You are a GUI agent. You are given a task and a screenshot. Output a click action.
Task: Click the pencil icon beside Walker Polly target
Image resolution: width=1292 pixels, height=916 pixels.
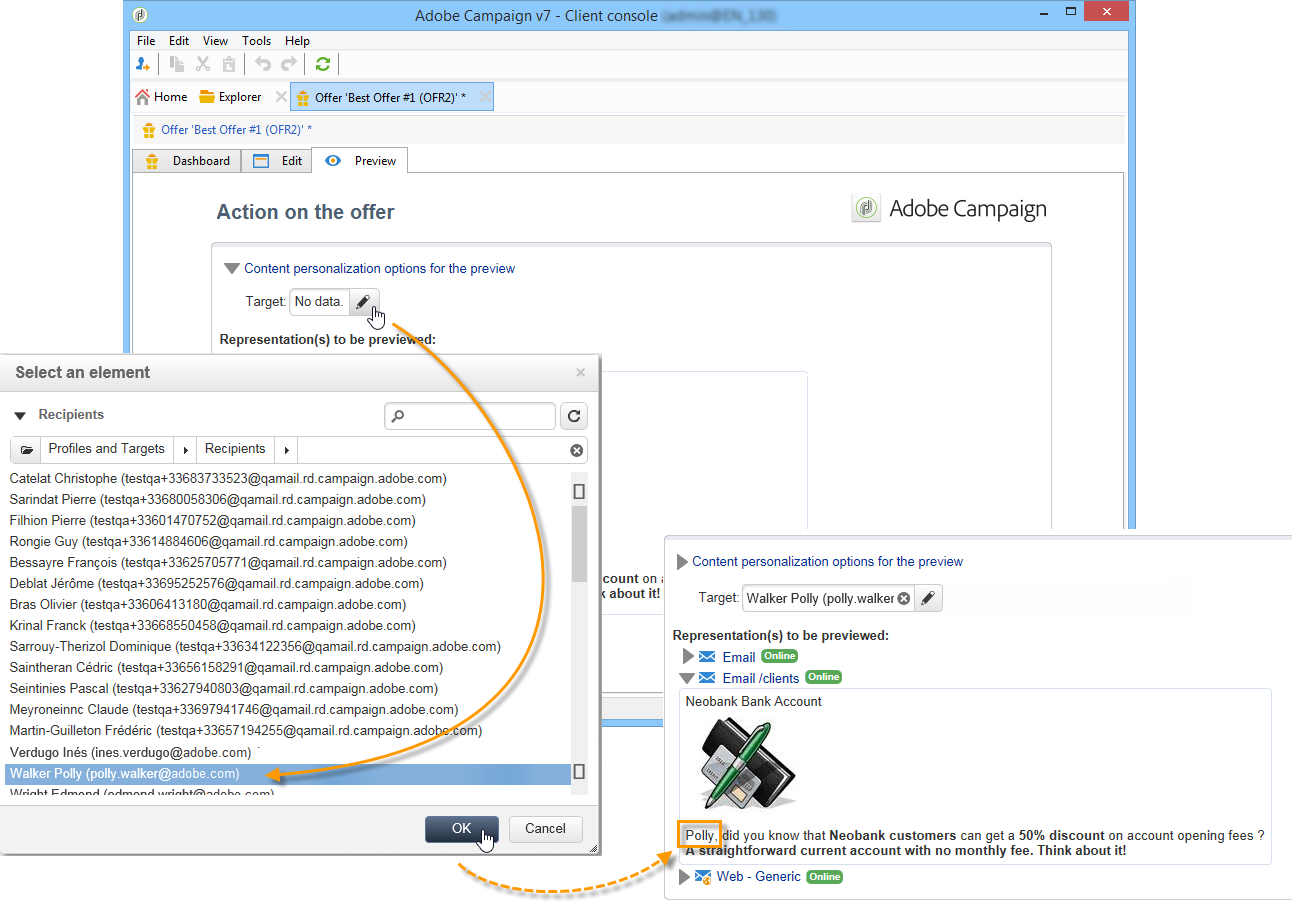click(x=928, y=598)
